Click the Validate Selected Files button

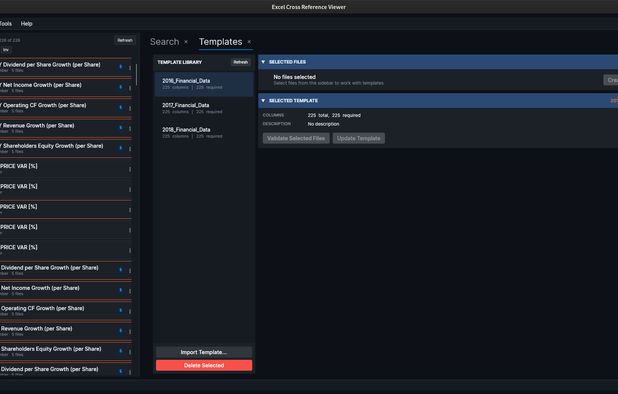coord(296,138)
